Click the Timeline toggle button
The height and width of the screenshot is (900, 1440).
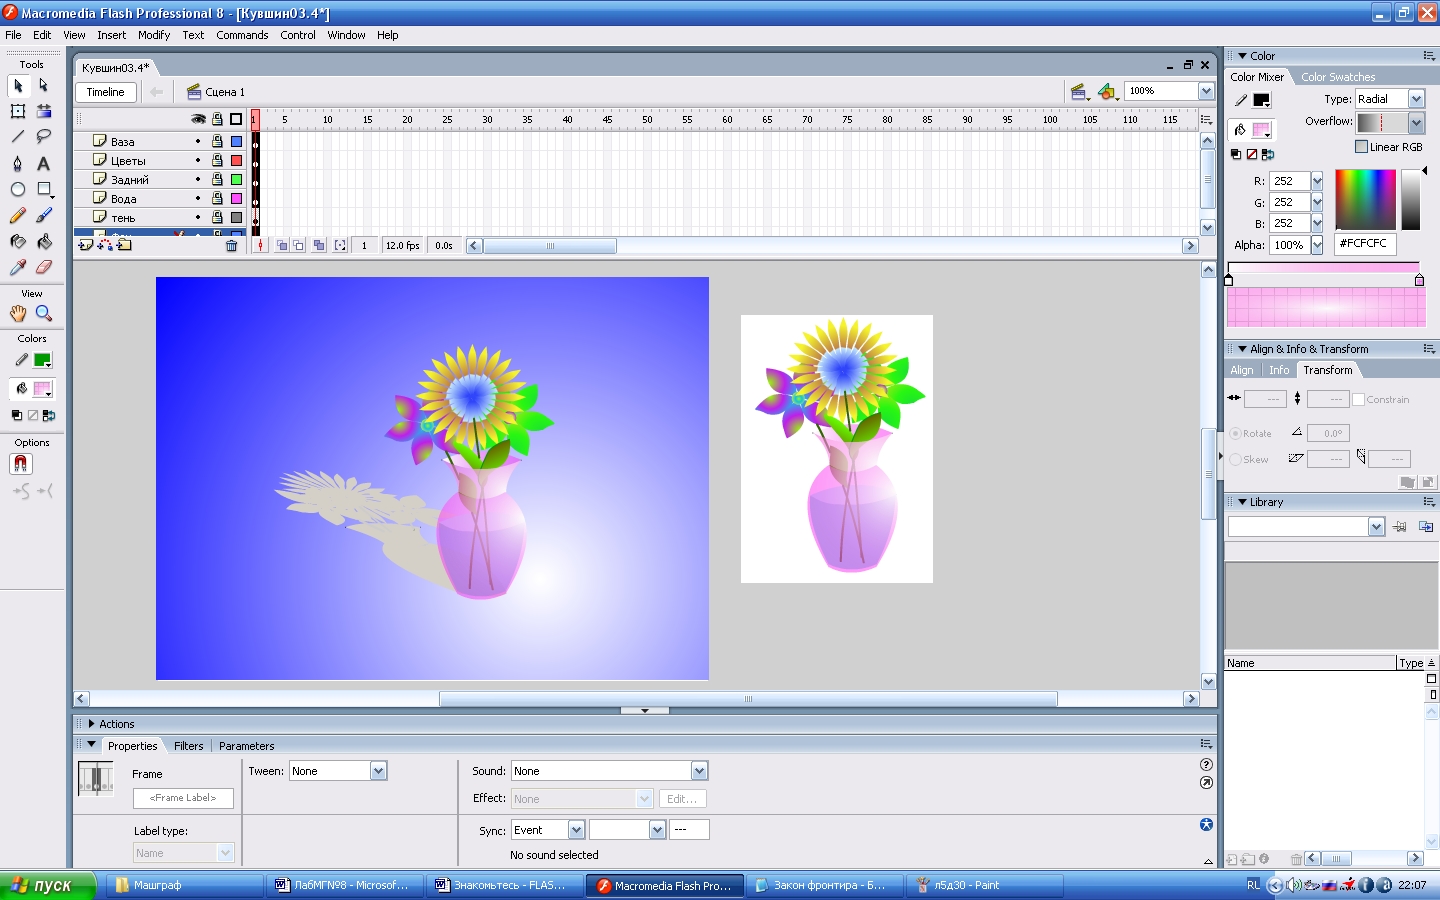pos(106,92)
